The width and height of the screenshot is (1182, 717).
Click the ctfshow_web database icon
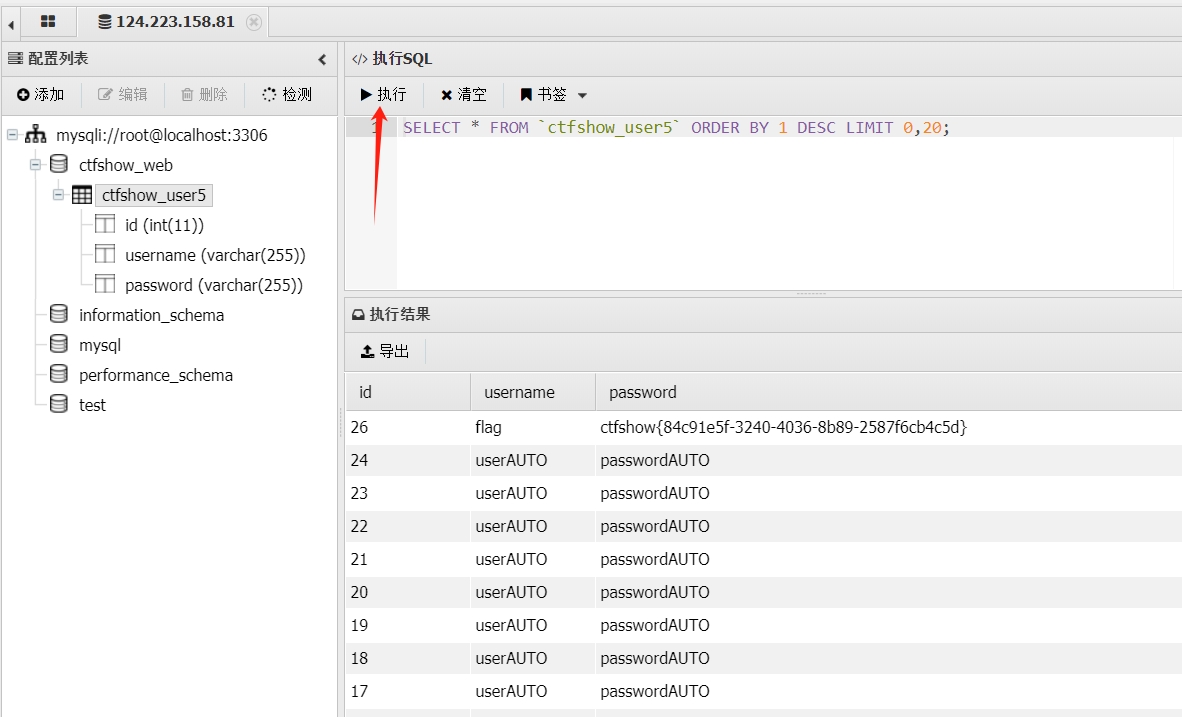pos(59,164)
